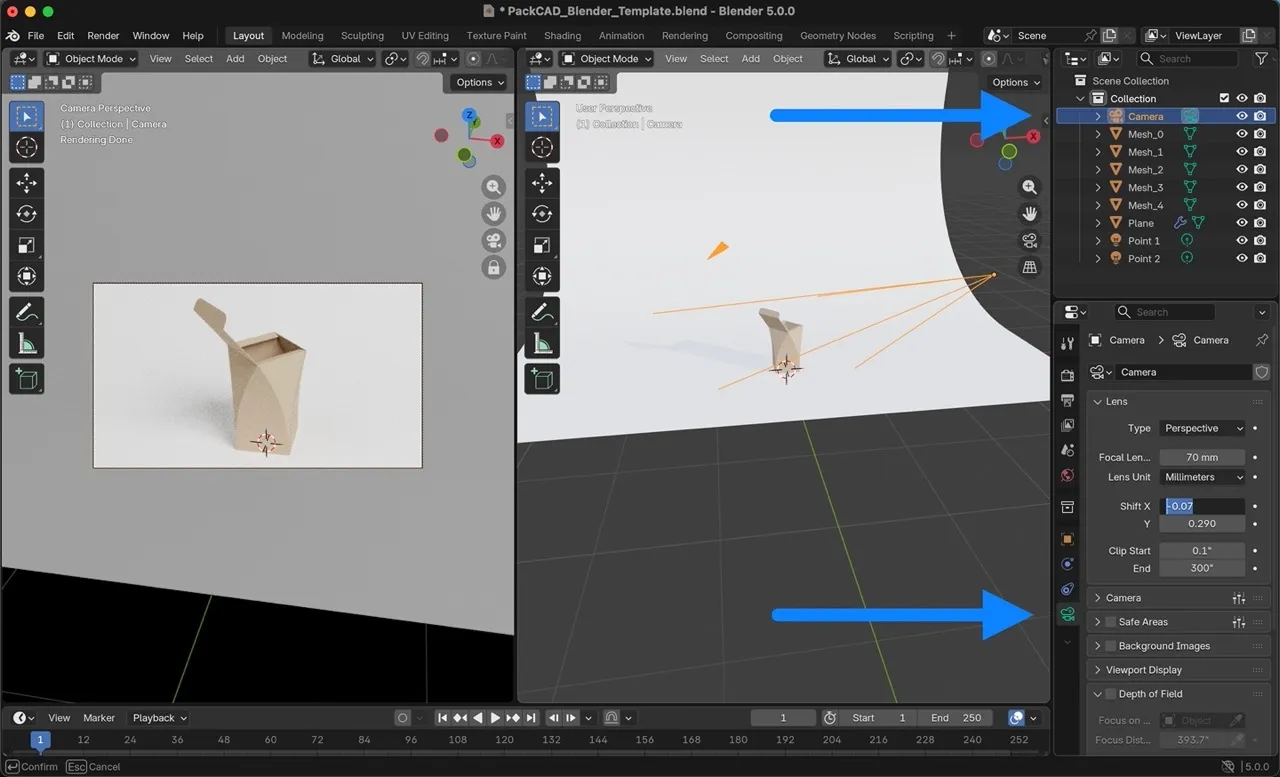This screenshot has width=1280, height=777.
Task: Enable the Depth of Field checkbox
Action: [1110, 694]
